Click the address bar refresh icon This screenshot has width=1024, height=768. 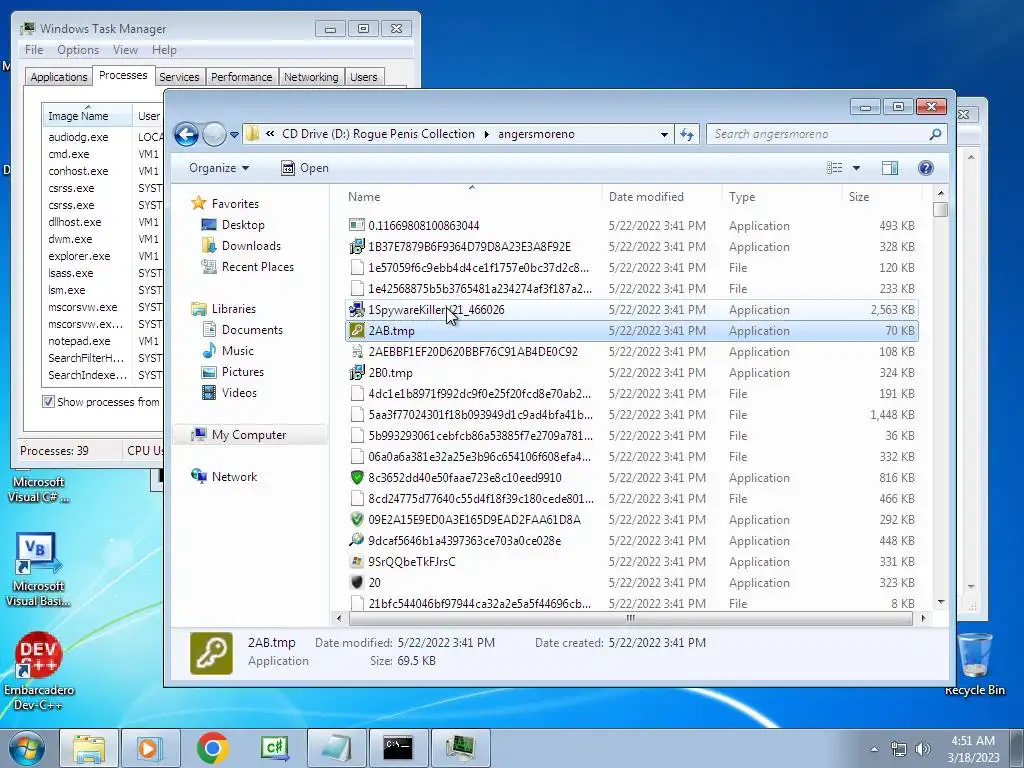click(686, 135)
